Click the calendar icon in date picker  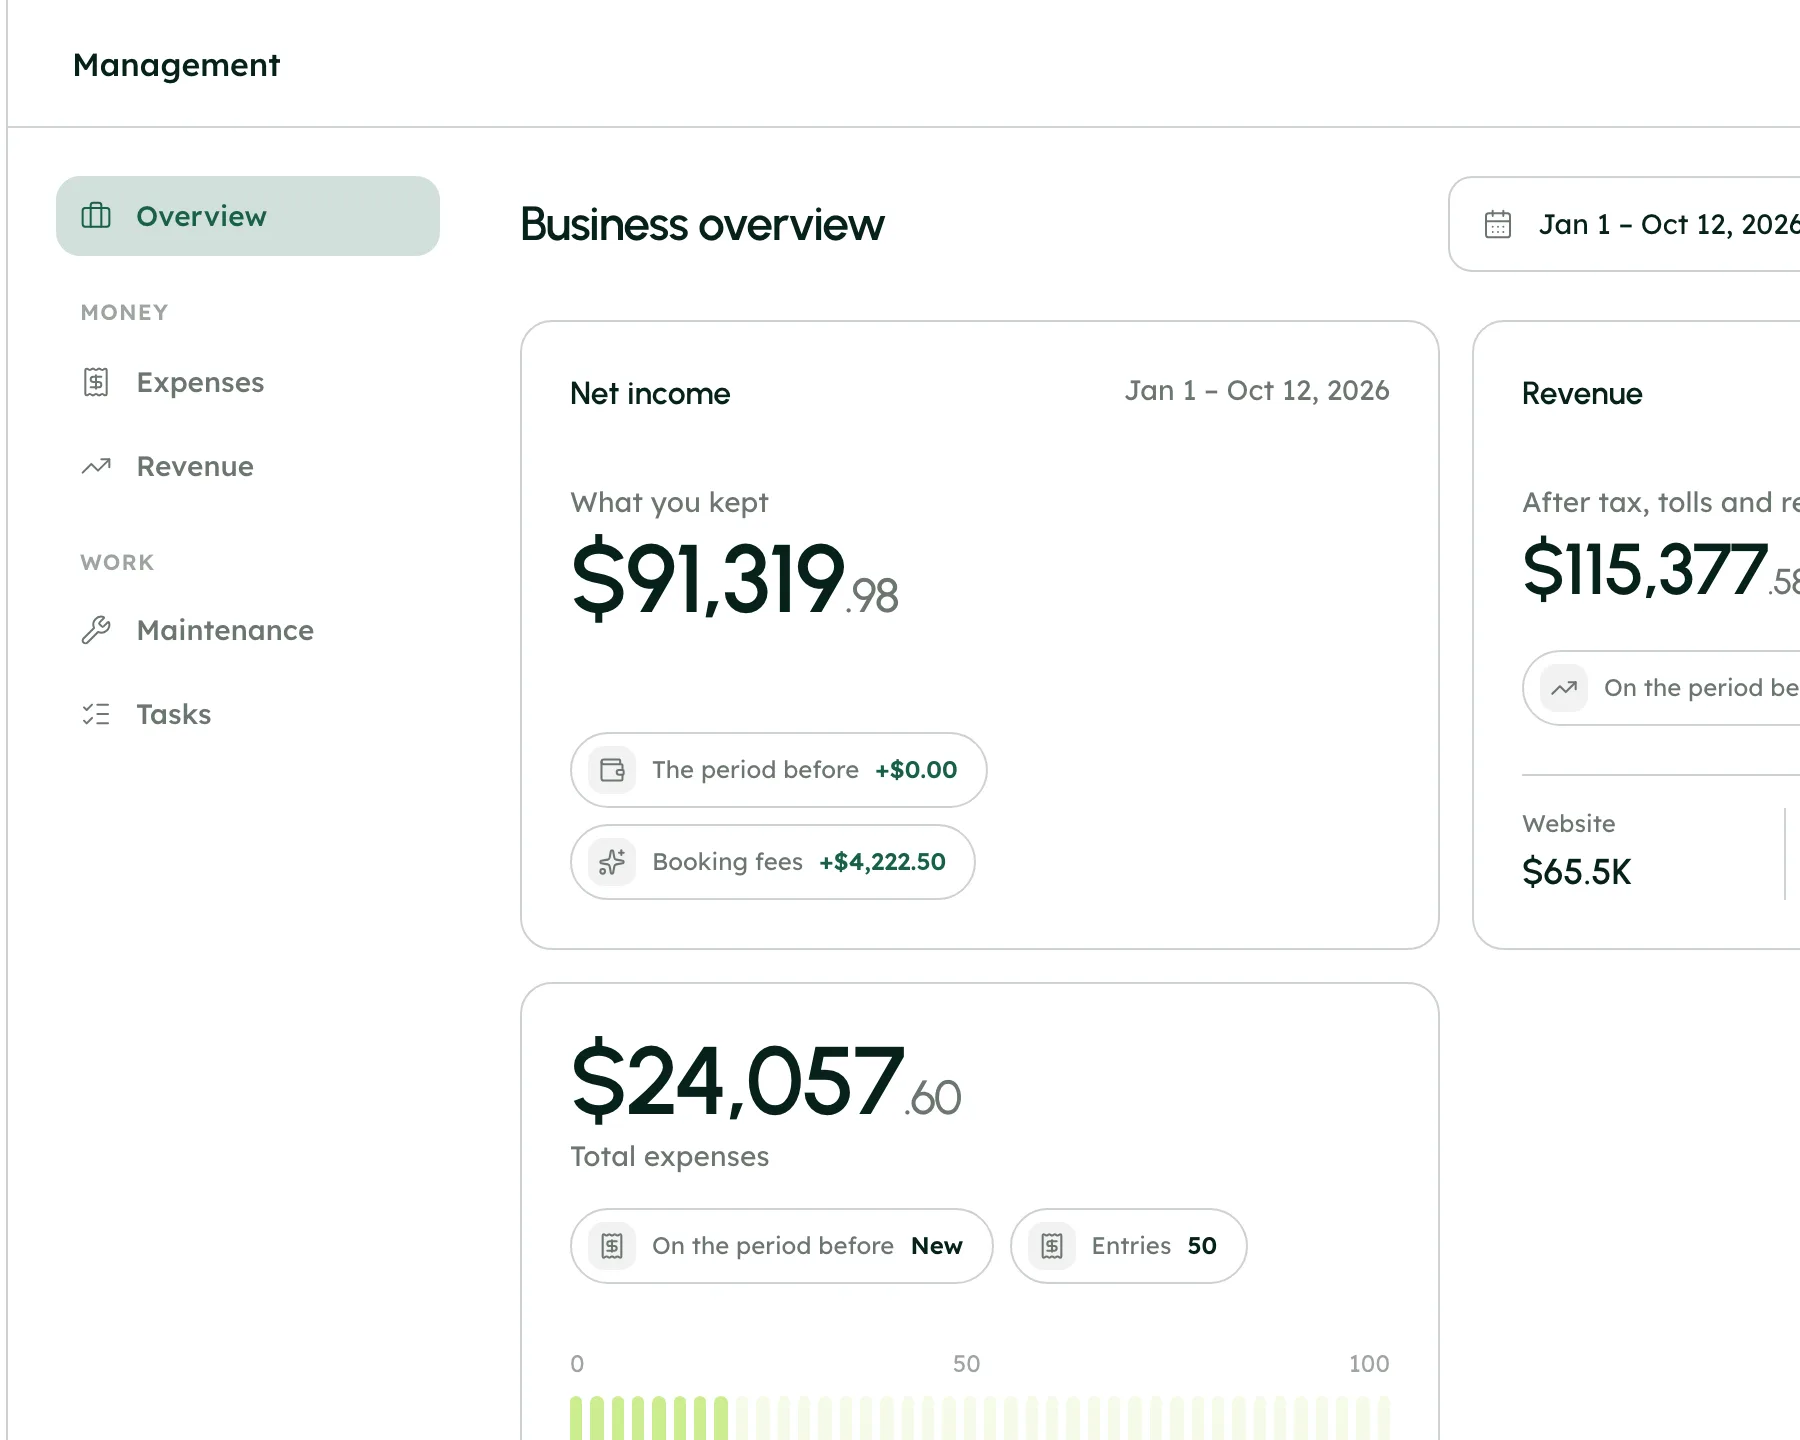point(1498,224)
